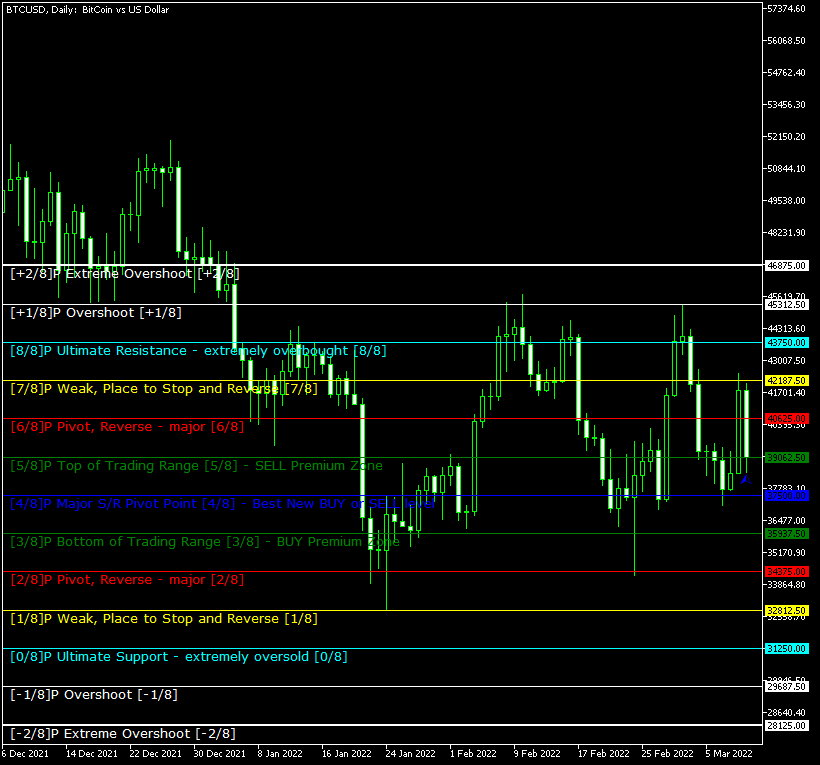This screenshot has height=765, width=820.
Task: Select the upper 7/8 Weak, Stop and Reverse label
Action: 163,388
